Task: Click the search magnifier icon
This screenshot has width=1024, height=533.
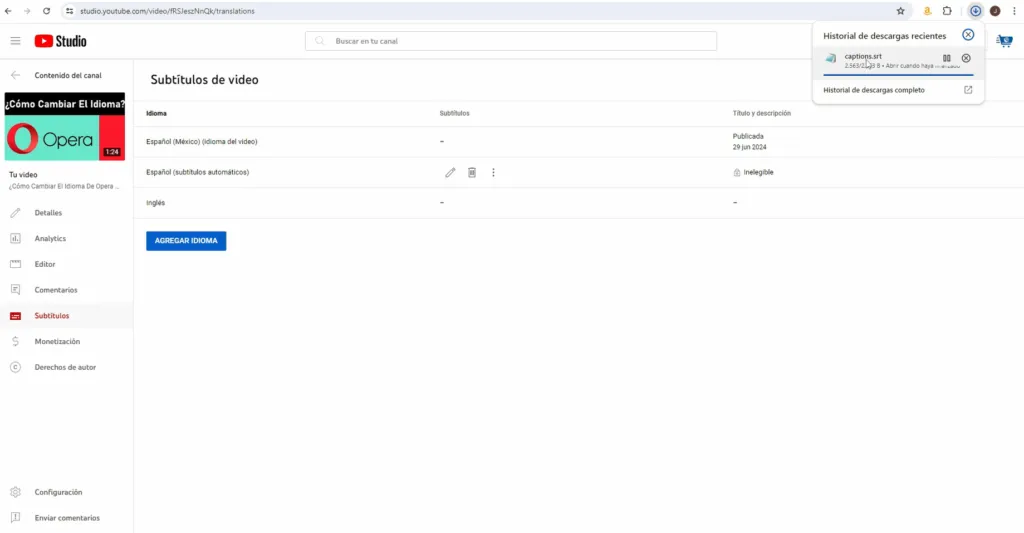Action: tap(319, 41)
